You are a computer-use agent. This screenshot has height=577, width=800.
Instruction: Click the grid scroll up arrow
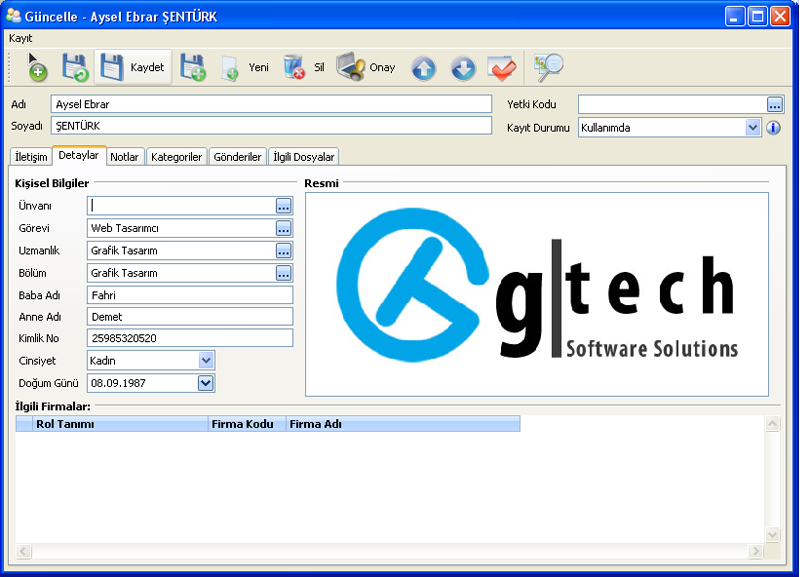tap(772, 423)
